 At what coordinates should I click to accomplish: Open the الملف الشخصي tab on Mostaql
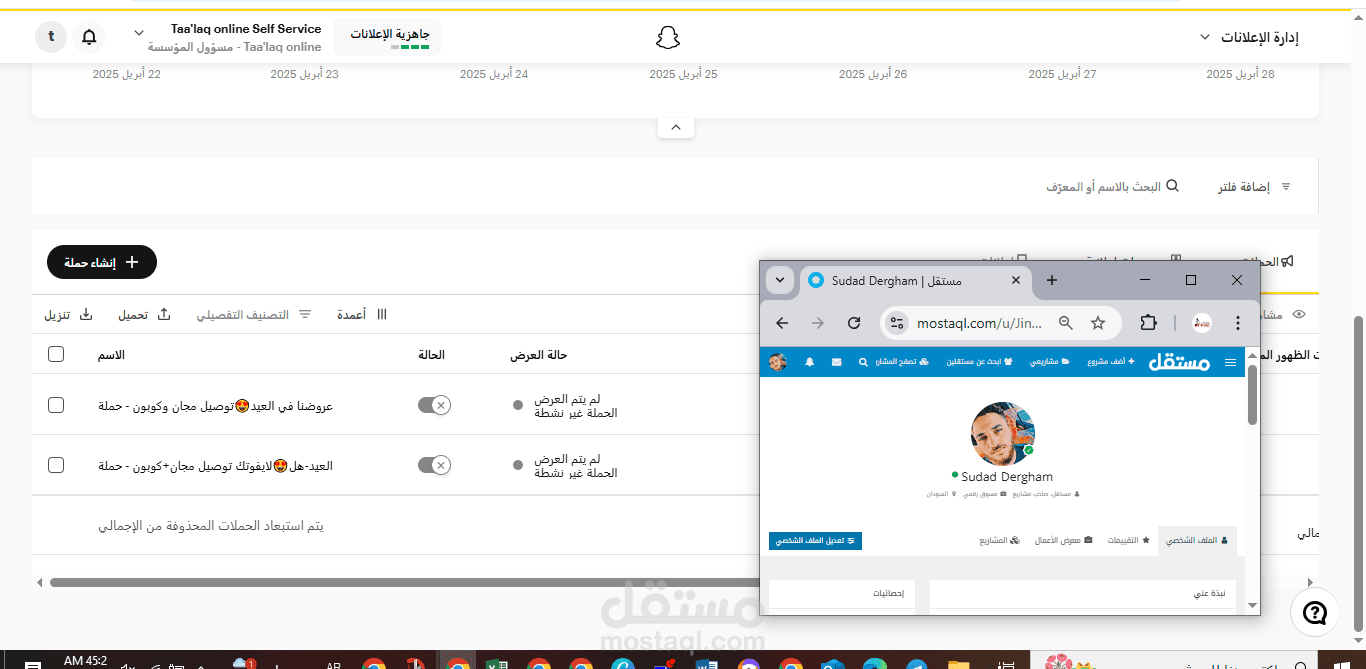click(1197, 540)
